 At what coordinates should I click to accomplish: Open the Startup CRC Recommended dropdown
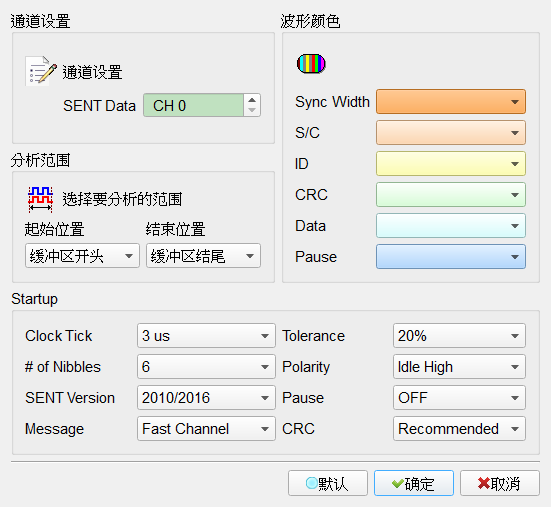[459, 428]
